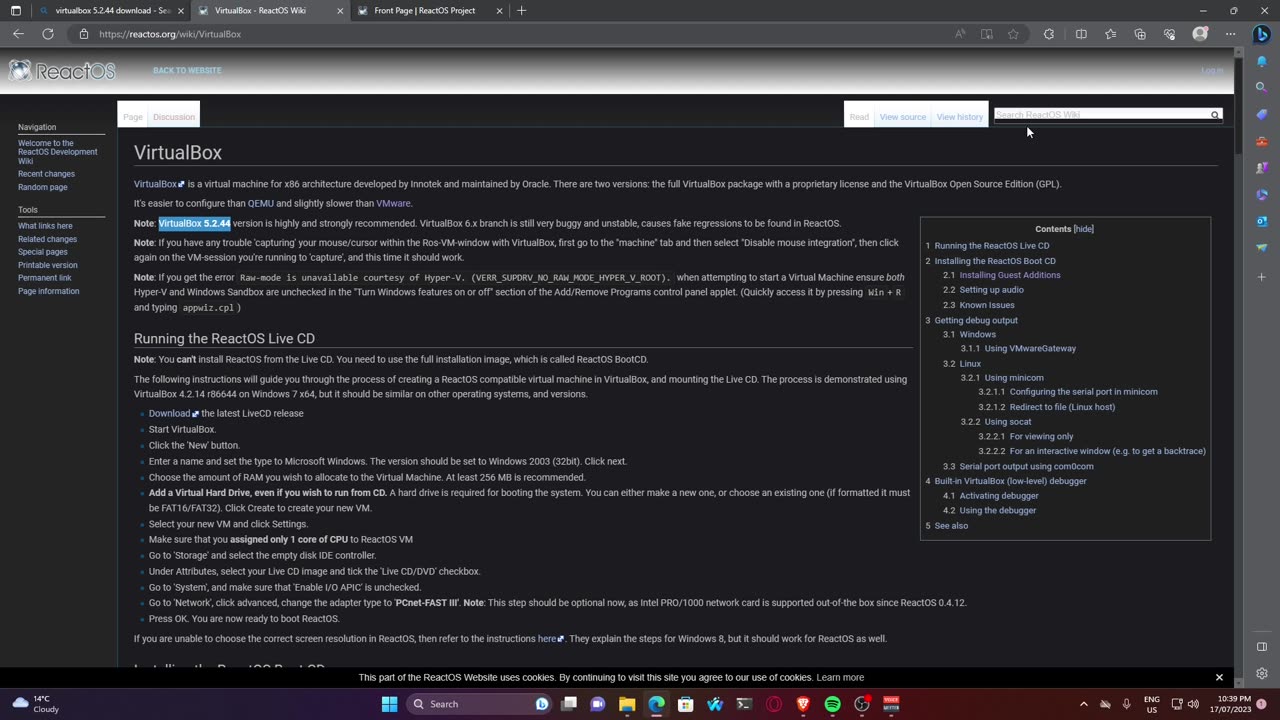1280x720 pixels.
Task: Open Windows Start menu
Action: tap(389, 704)
